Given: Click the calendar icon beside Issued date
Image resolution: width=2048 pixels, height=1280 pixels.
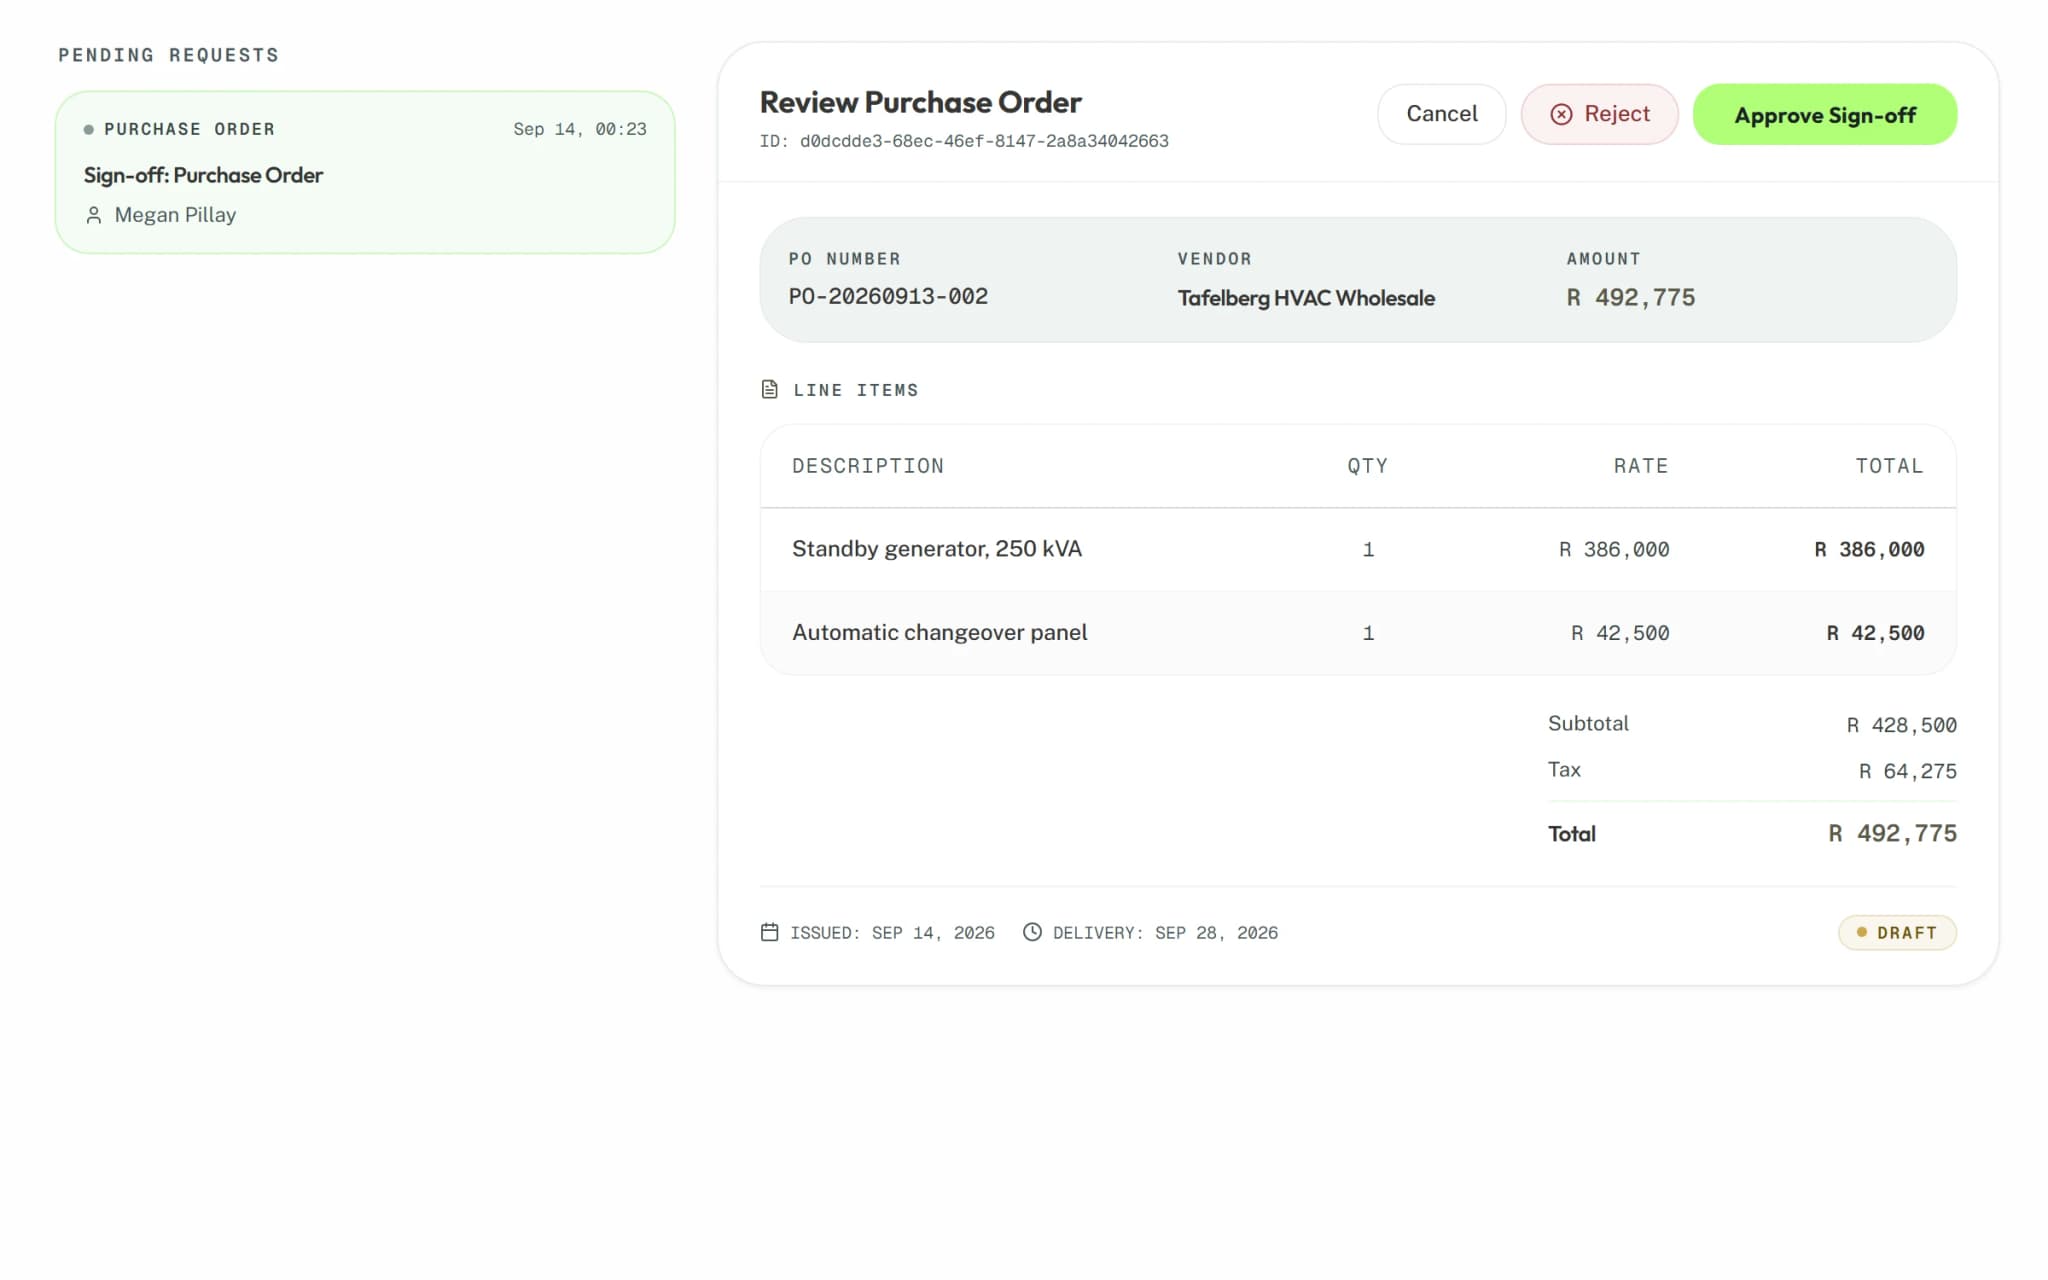Looking at the screenshot, I should click(x=769, y=932).
